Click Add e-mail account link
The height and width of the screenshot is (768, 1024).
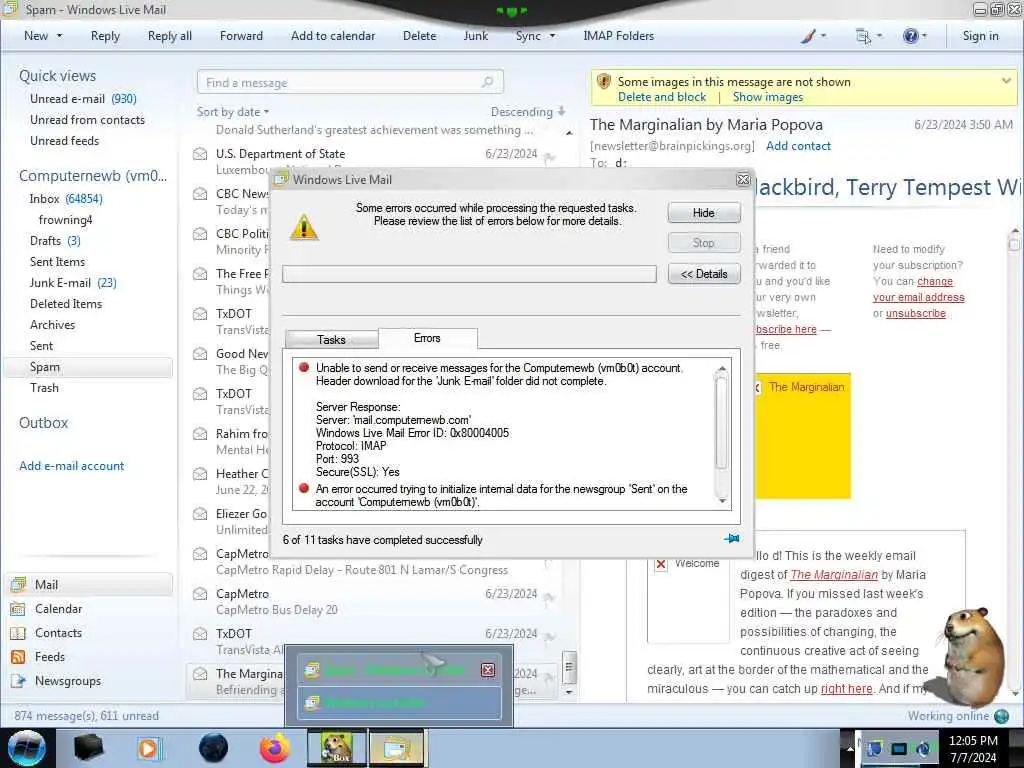[71, 466]
